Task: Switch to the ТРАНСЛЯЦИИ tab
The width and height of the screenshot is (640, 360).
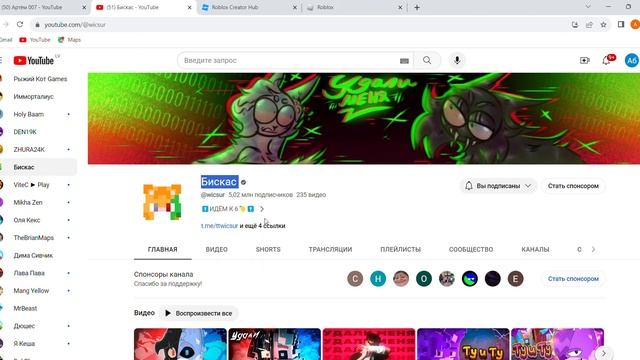Action: 330,249
